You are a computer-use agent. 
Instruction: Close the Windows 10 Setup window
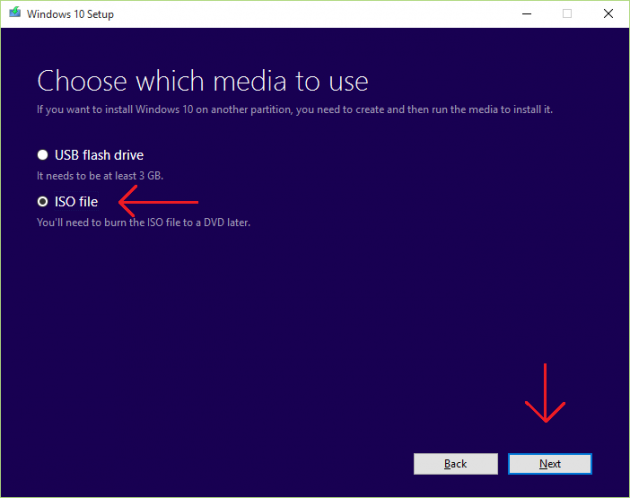click(608, 13)
